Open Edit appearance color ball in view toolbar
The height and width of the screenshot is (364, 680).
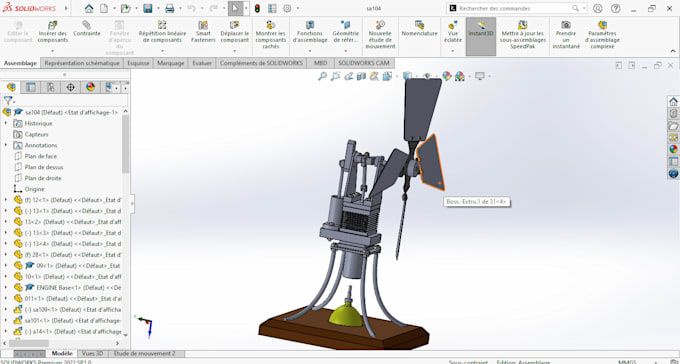click(447, 76)
